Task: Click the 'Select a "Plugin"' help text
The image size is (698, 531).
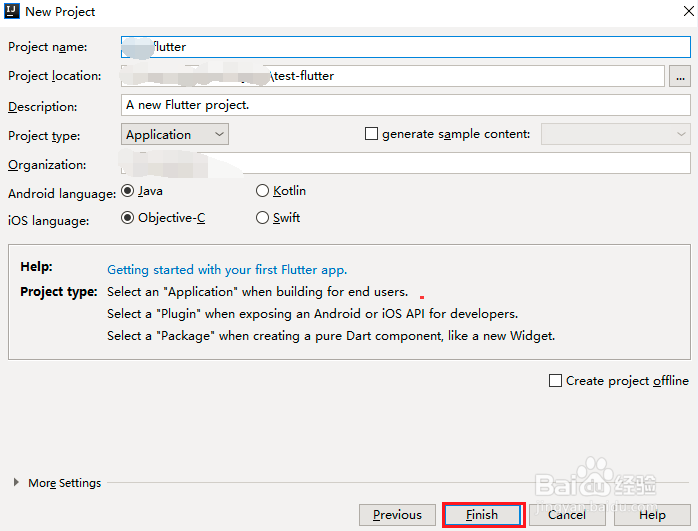Action: 312,314
